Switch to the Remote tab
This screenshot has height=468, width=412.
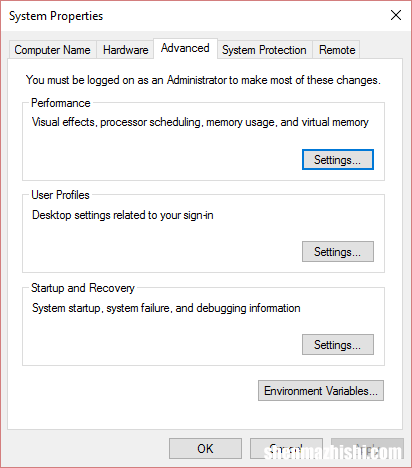tap(337, 50)
